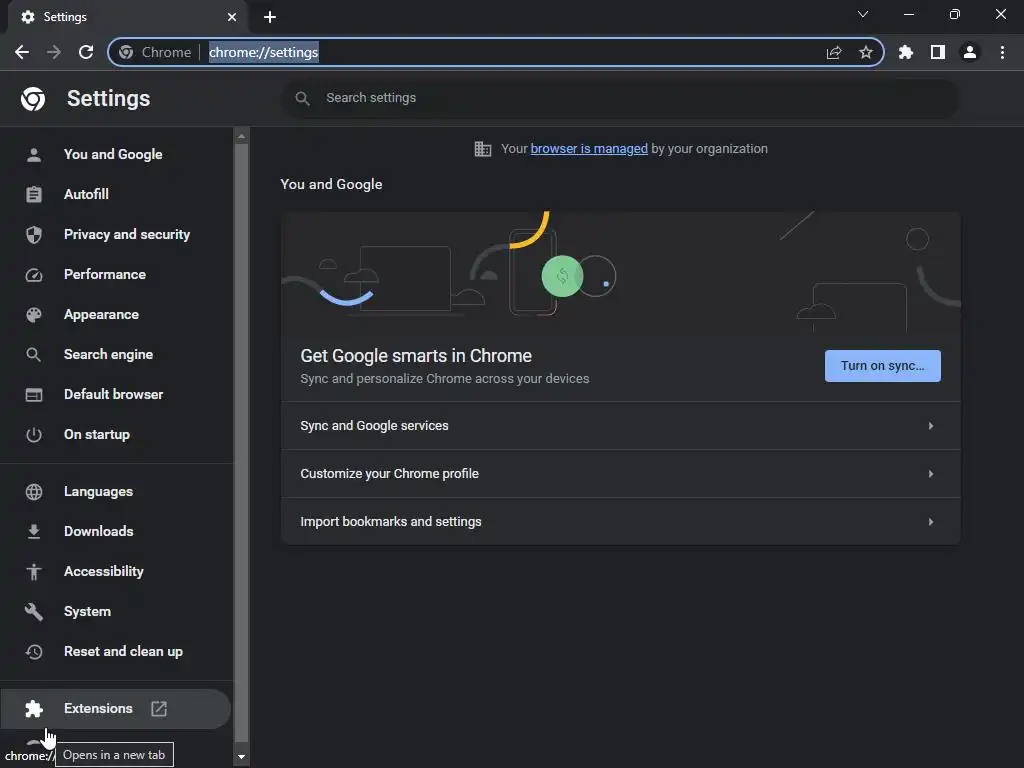Click the Accessibility figure icon
The image size is (1024, 768).
tap(34, 571)
